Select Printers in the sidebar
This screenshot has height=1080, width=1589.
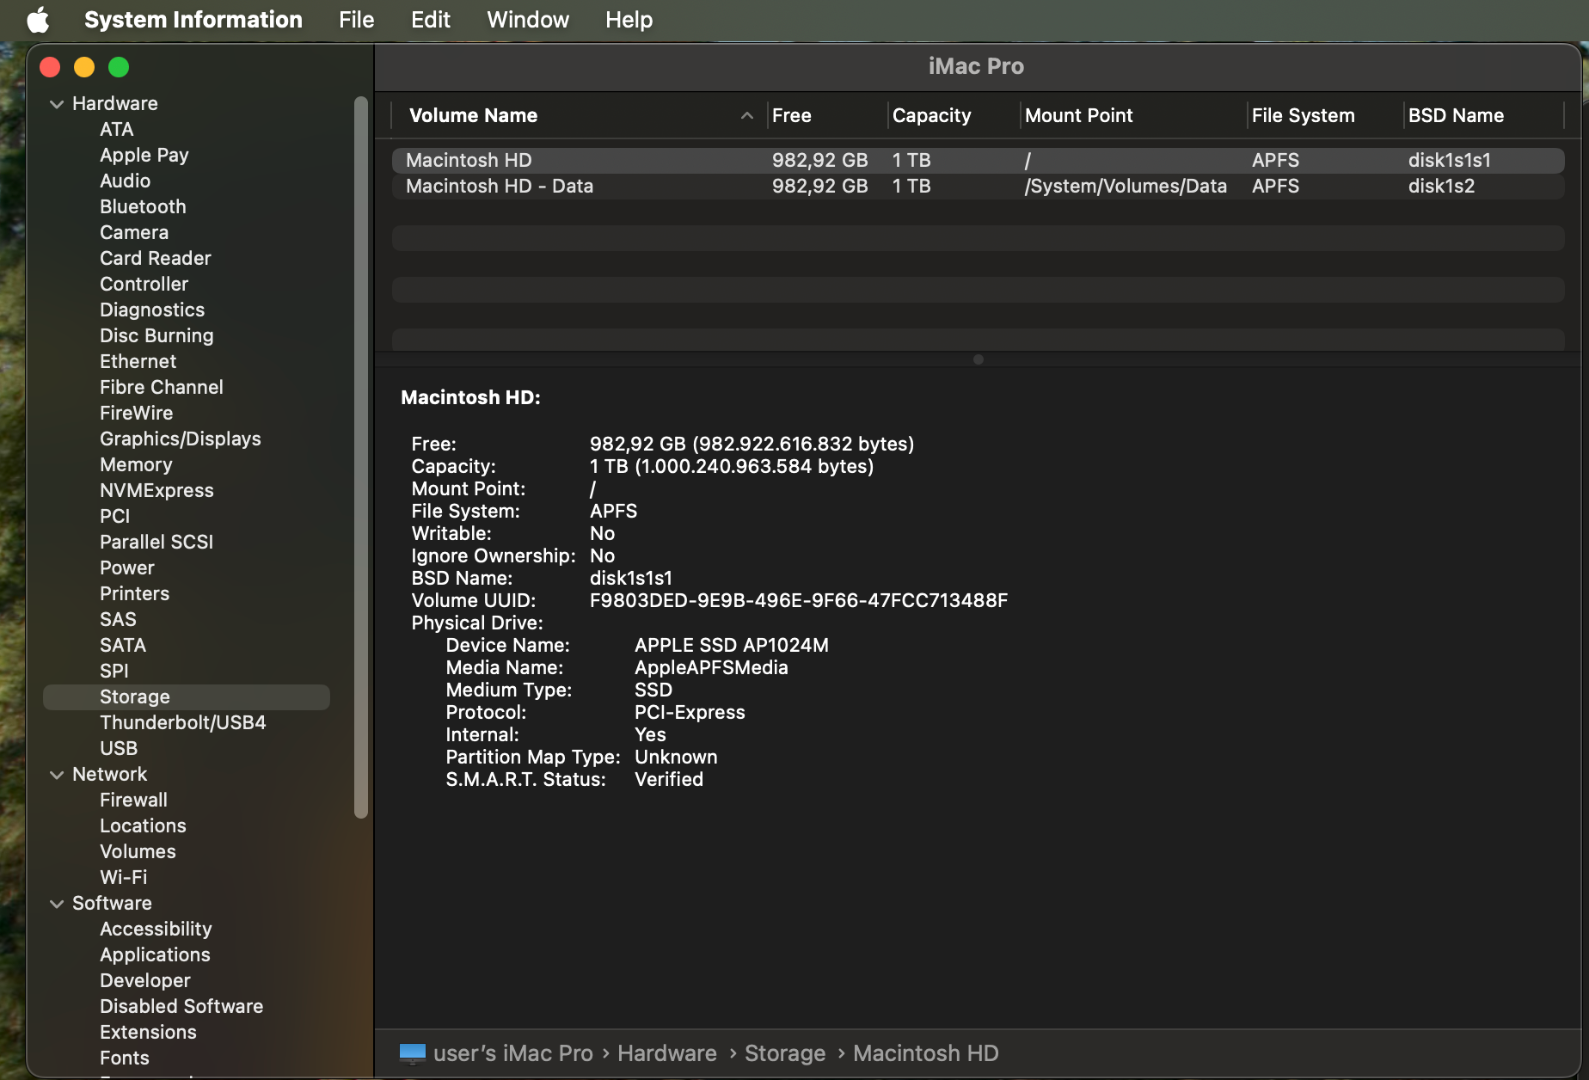click(134, 594)
